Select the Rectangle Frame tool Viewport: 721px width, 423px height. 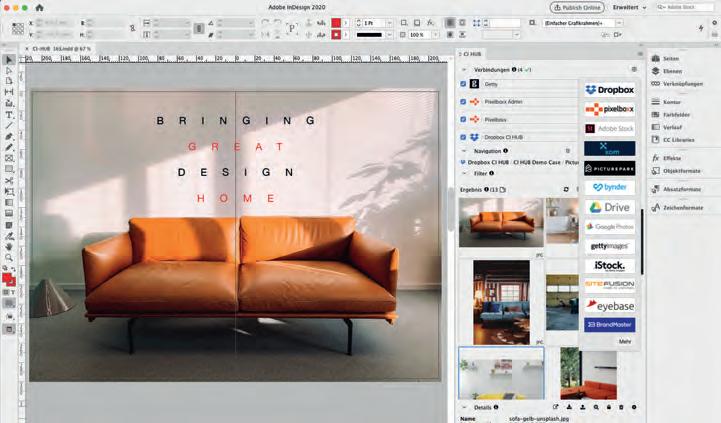9,158
